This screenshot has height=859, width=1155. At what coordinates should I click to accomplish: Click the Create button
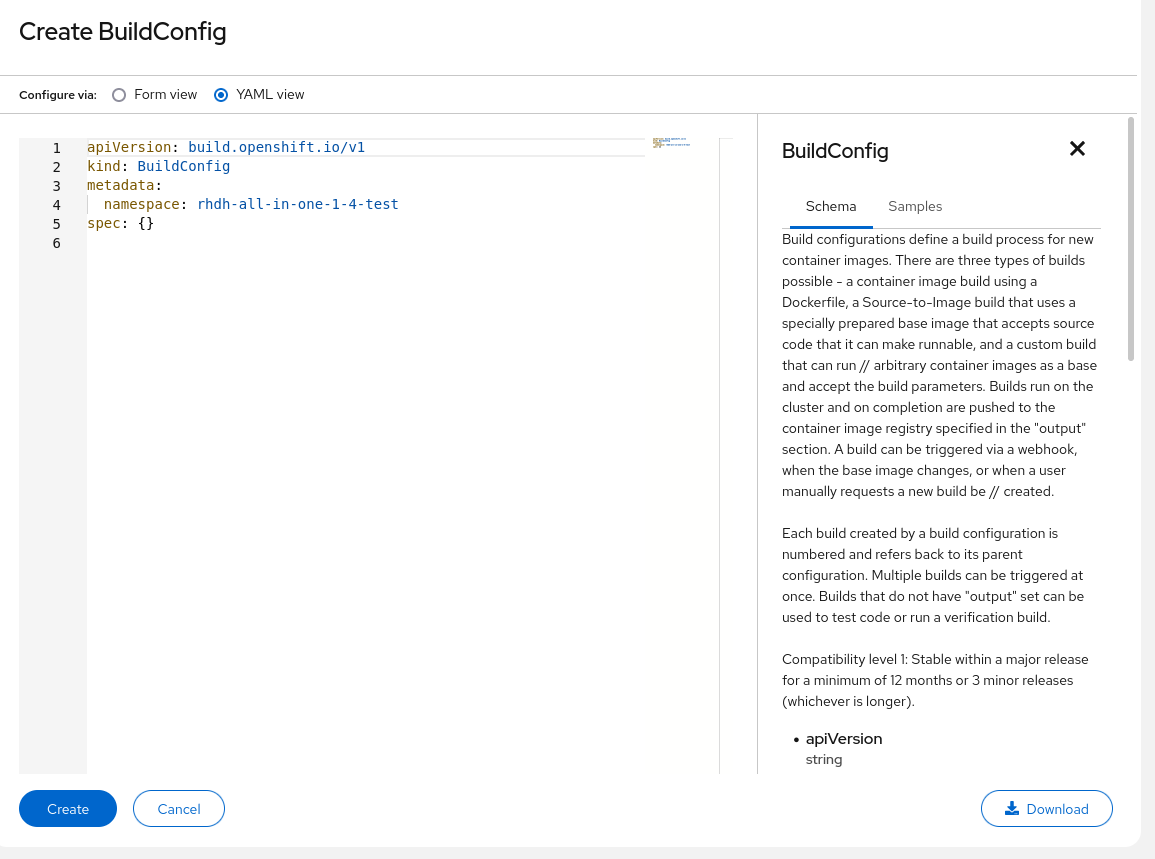coord(68,809)
